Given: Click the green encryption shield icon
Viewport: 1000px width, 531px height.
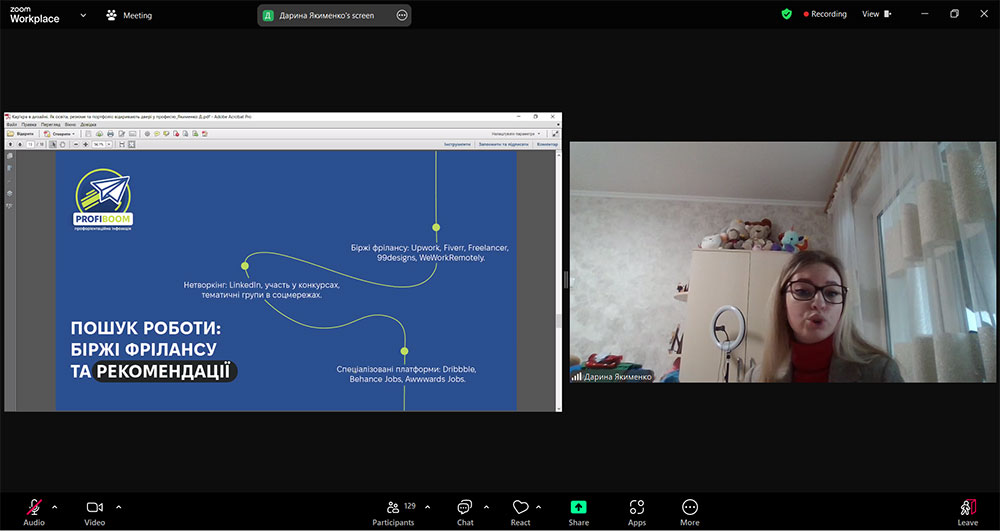Looking at the screenshot, I should (x=786, y=14).
